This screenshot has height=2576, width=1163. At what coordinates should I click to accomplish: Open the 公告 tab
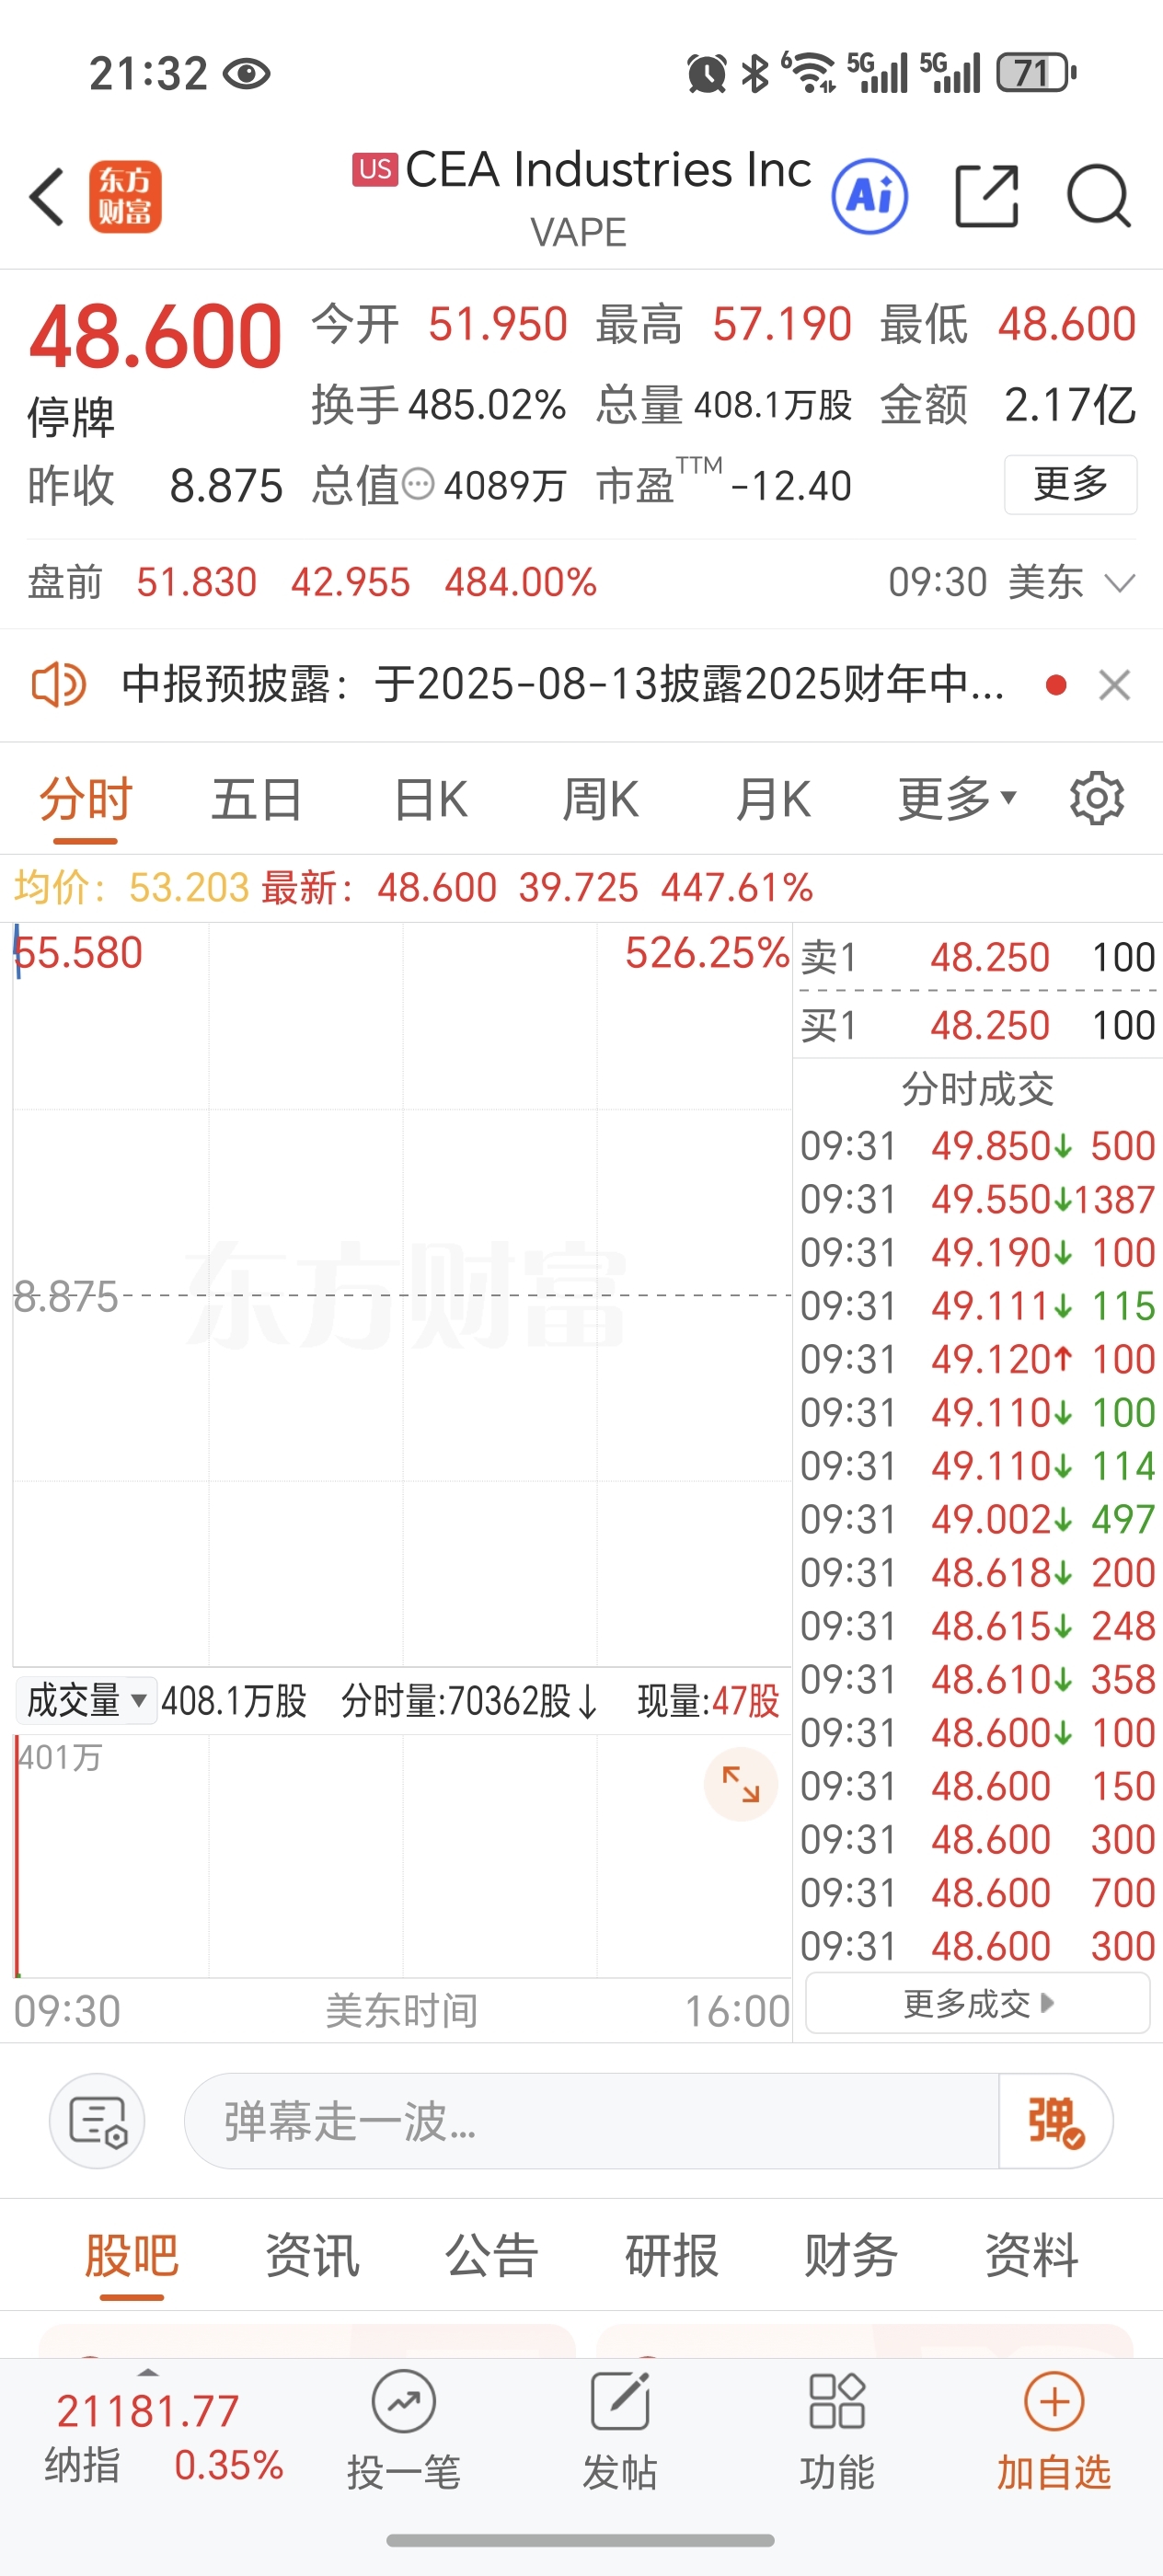492,2255
